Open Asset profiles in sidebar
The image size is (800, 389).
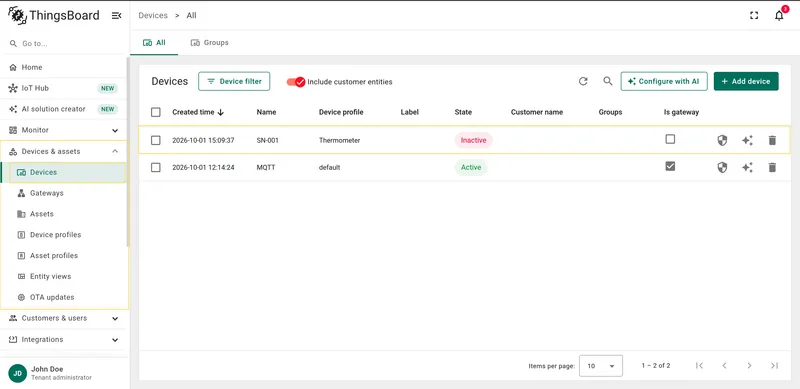point(64,256)
